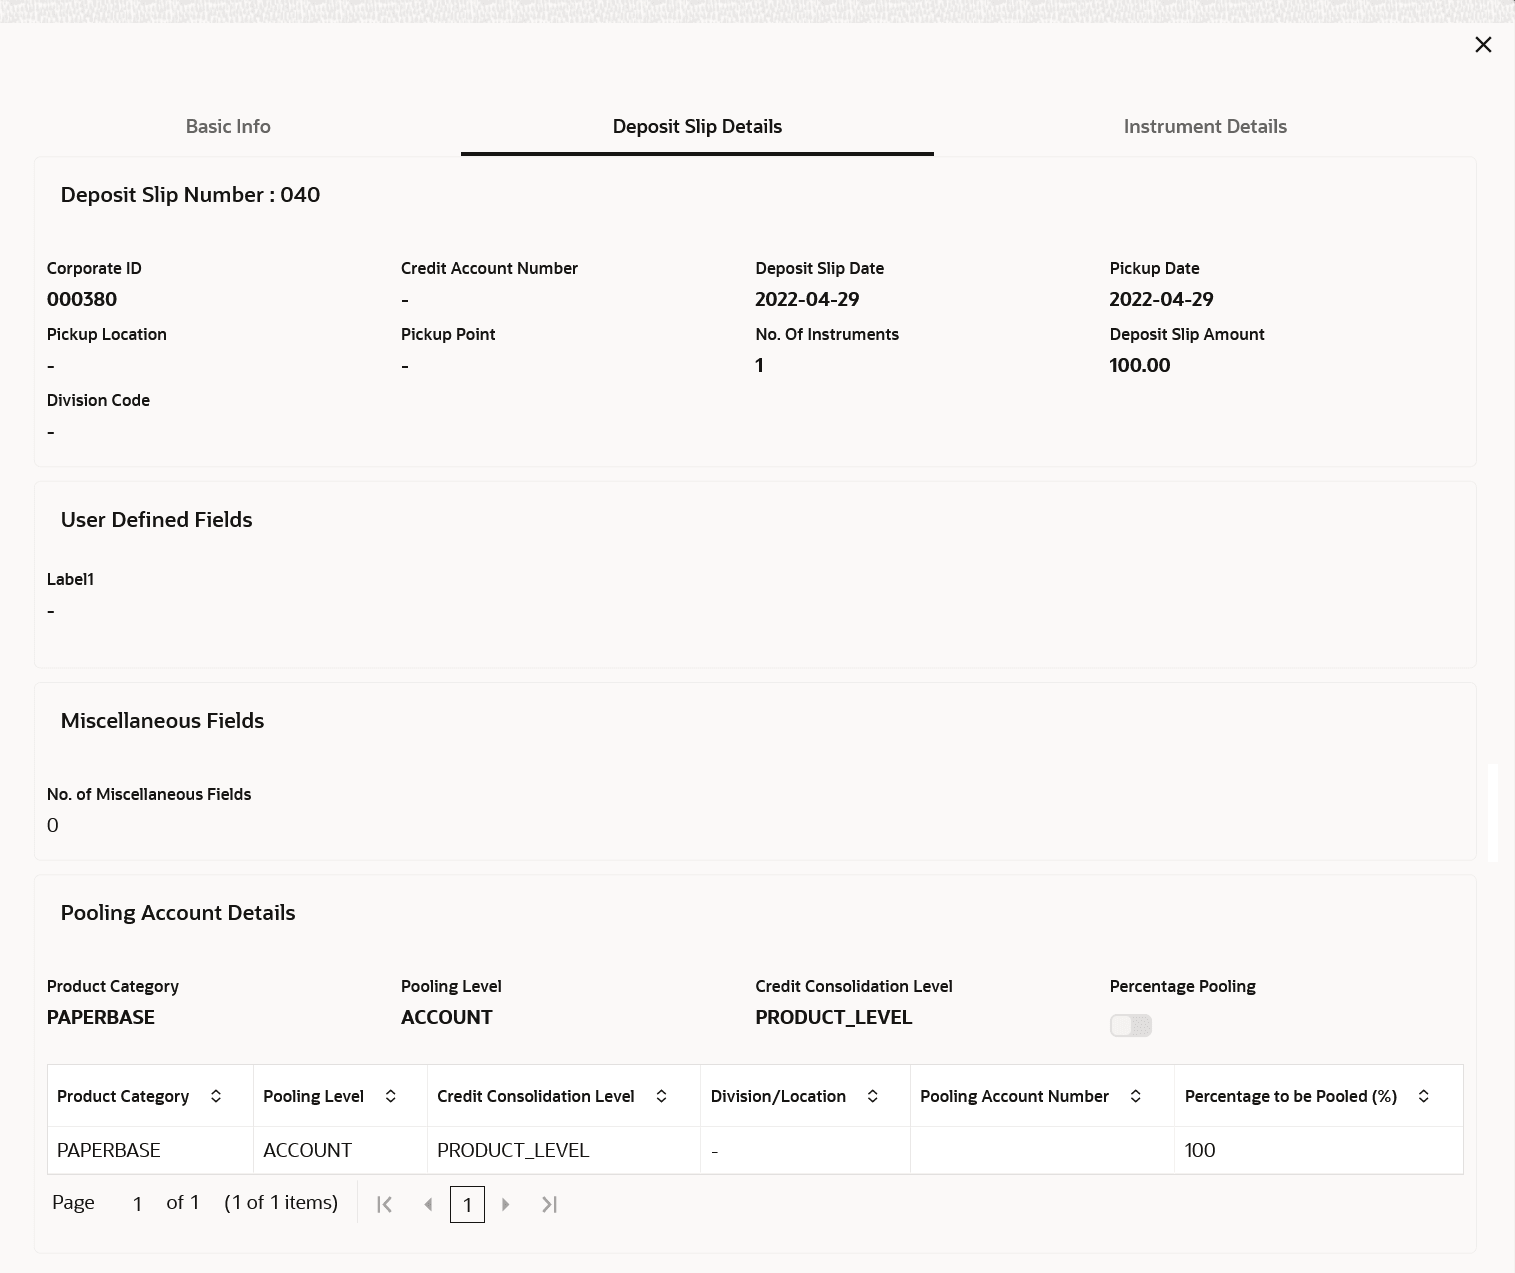Sort by Percentage to be Pooled column
Image resolution: width=1515 pixels, height=1273 pixels.
pyautogui.click(x=1423, y=1097)
